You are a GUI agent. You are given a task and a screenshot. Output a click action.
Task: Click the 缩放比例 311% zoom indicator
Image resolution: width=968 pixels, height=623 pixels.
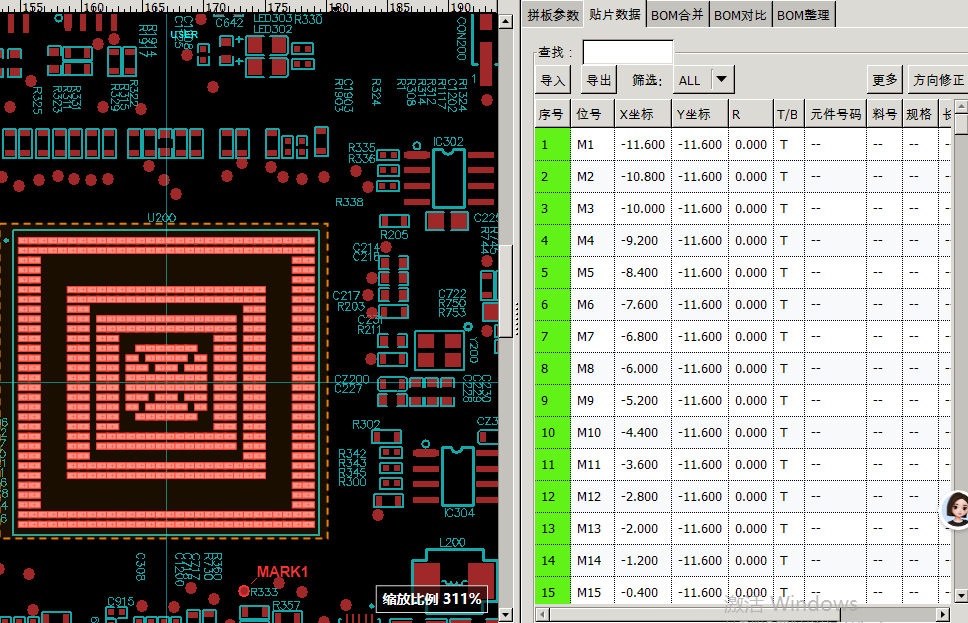click(432, 599)
